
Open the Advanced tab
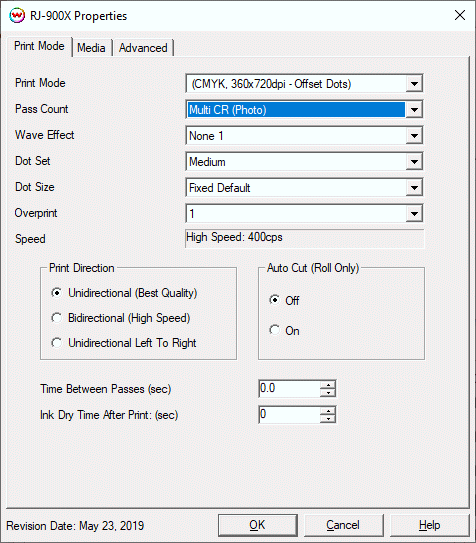143,48
